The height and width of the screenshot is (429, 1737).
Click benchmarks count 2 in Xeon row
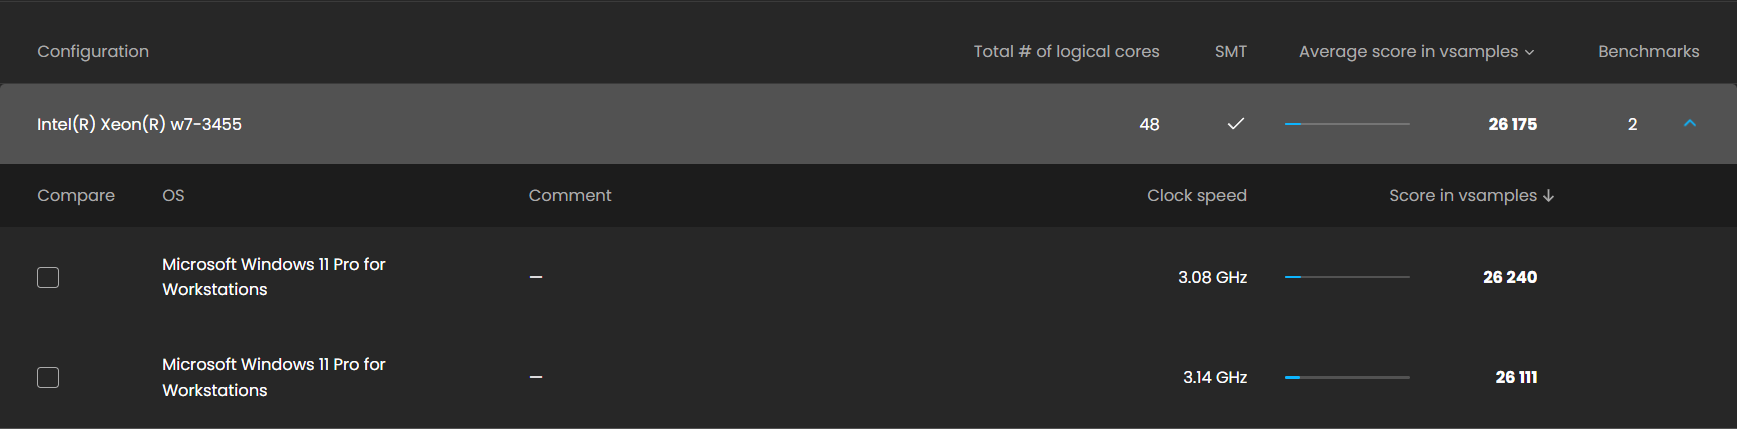click(1632, 124)
